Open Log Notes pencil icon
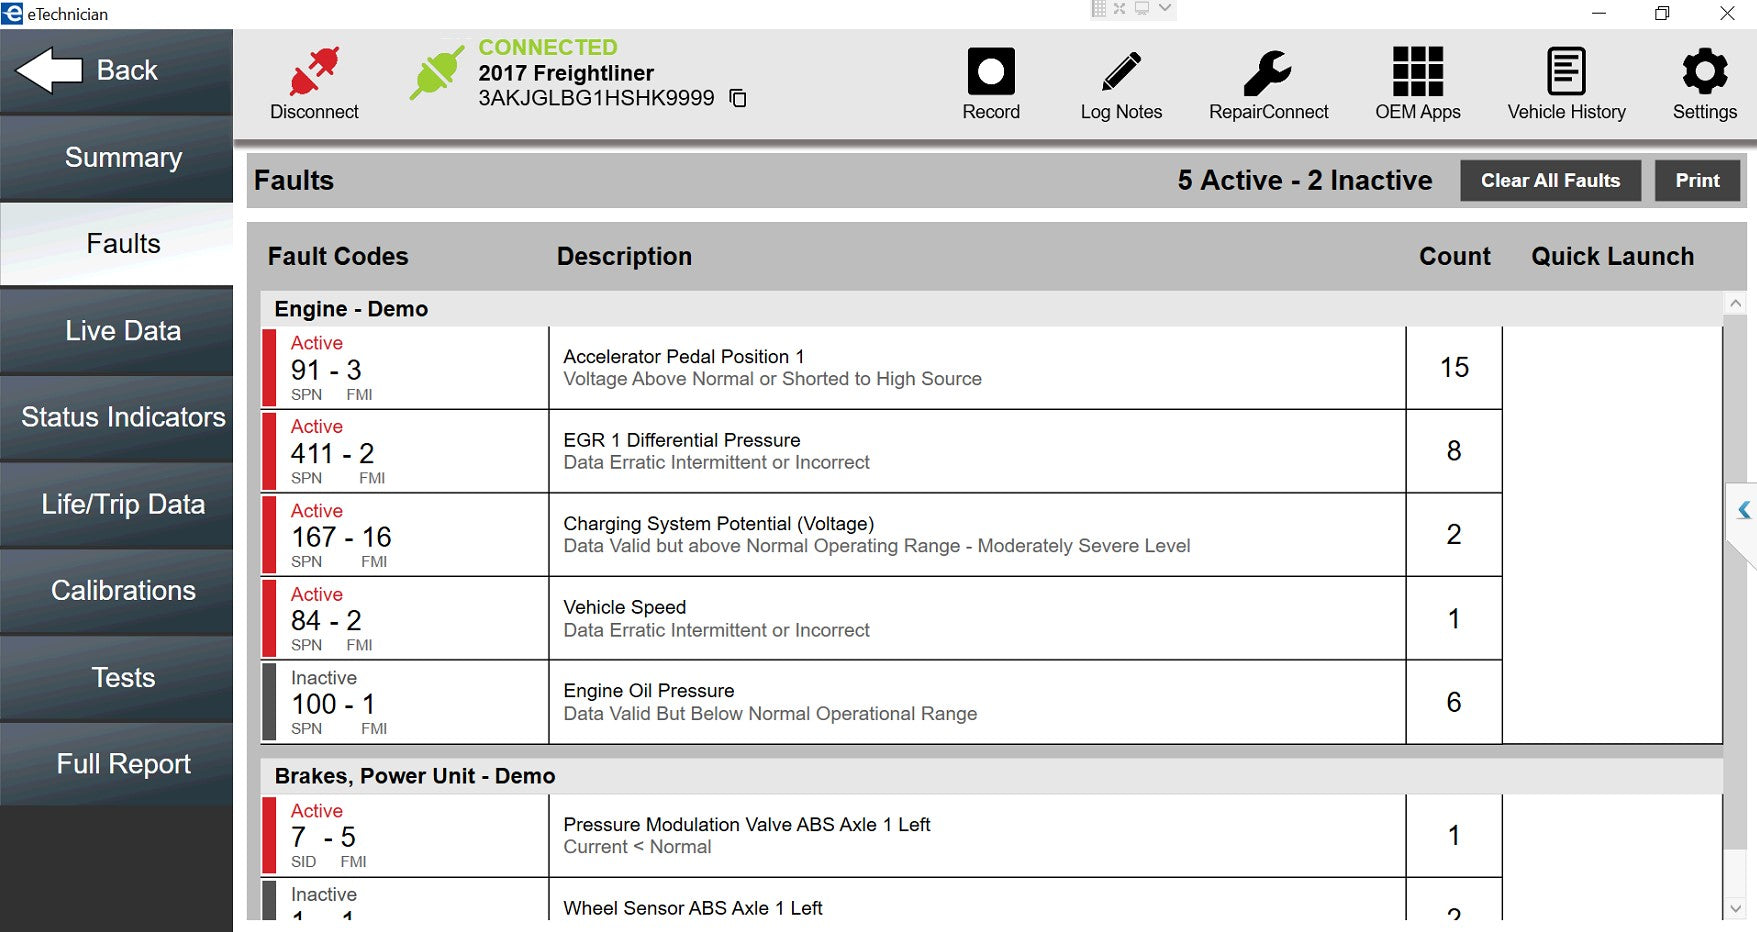The image size is (1757, 932). (1120, 72)
